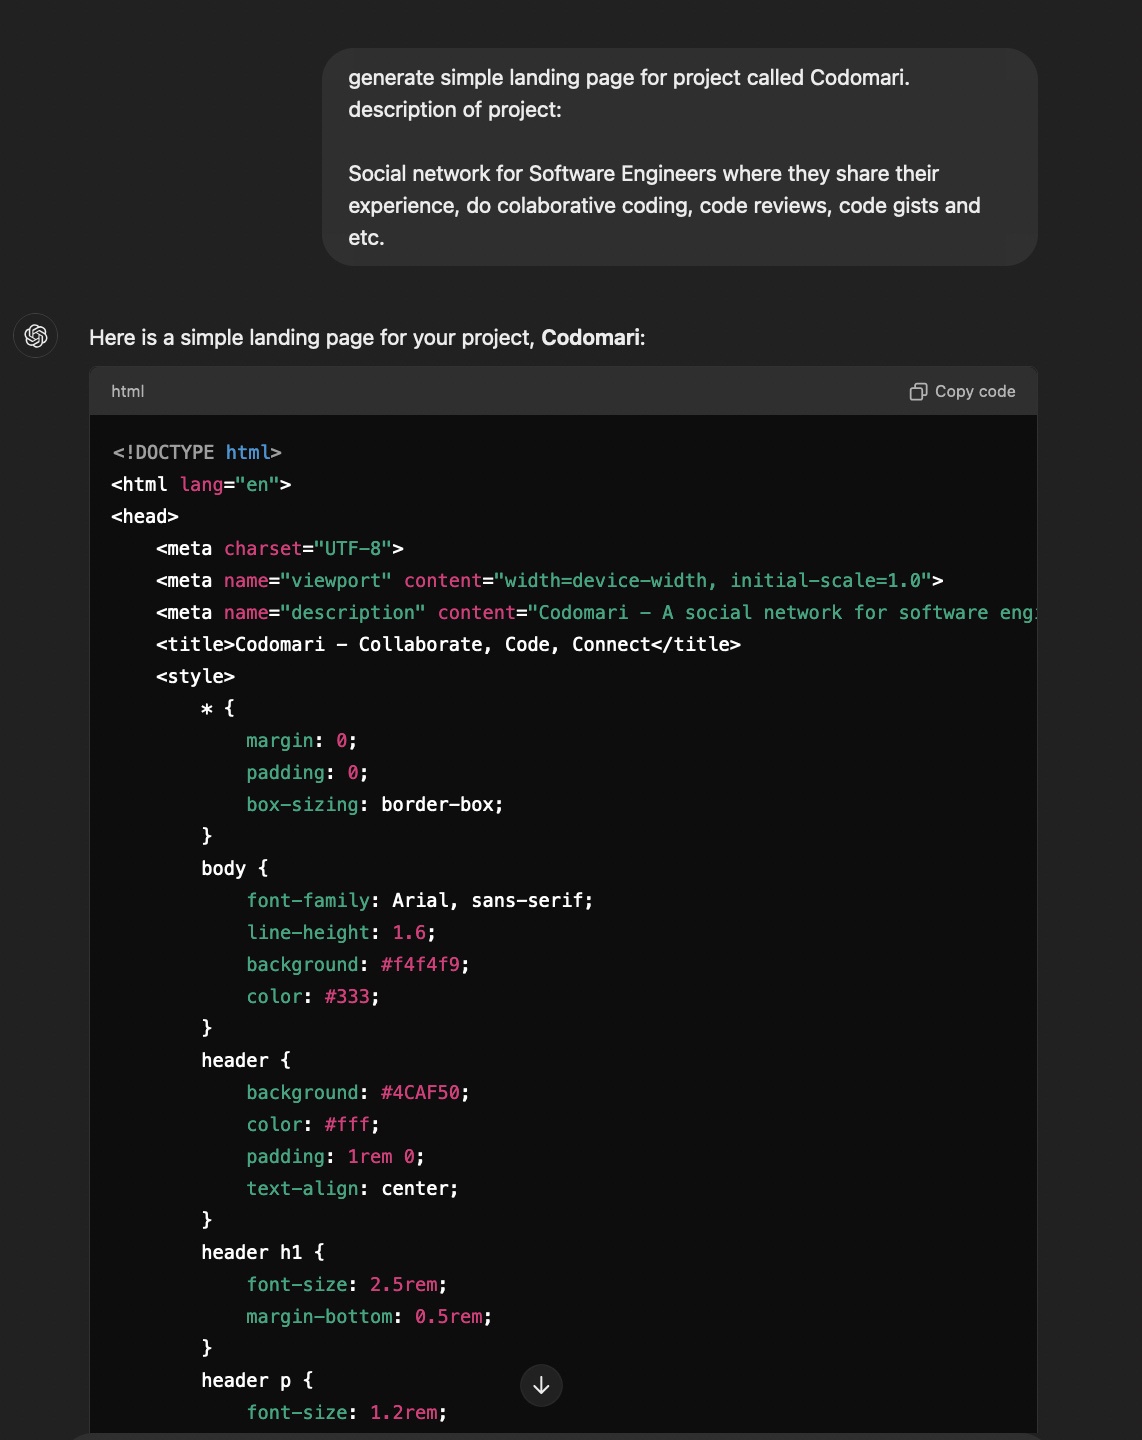1142x1440 pixels.
Task: Click the 'header p {' selector line
Action: coord(257,1380)
